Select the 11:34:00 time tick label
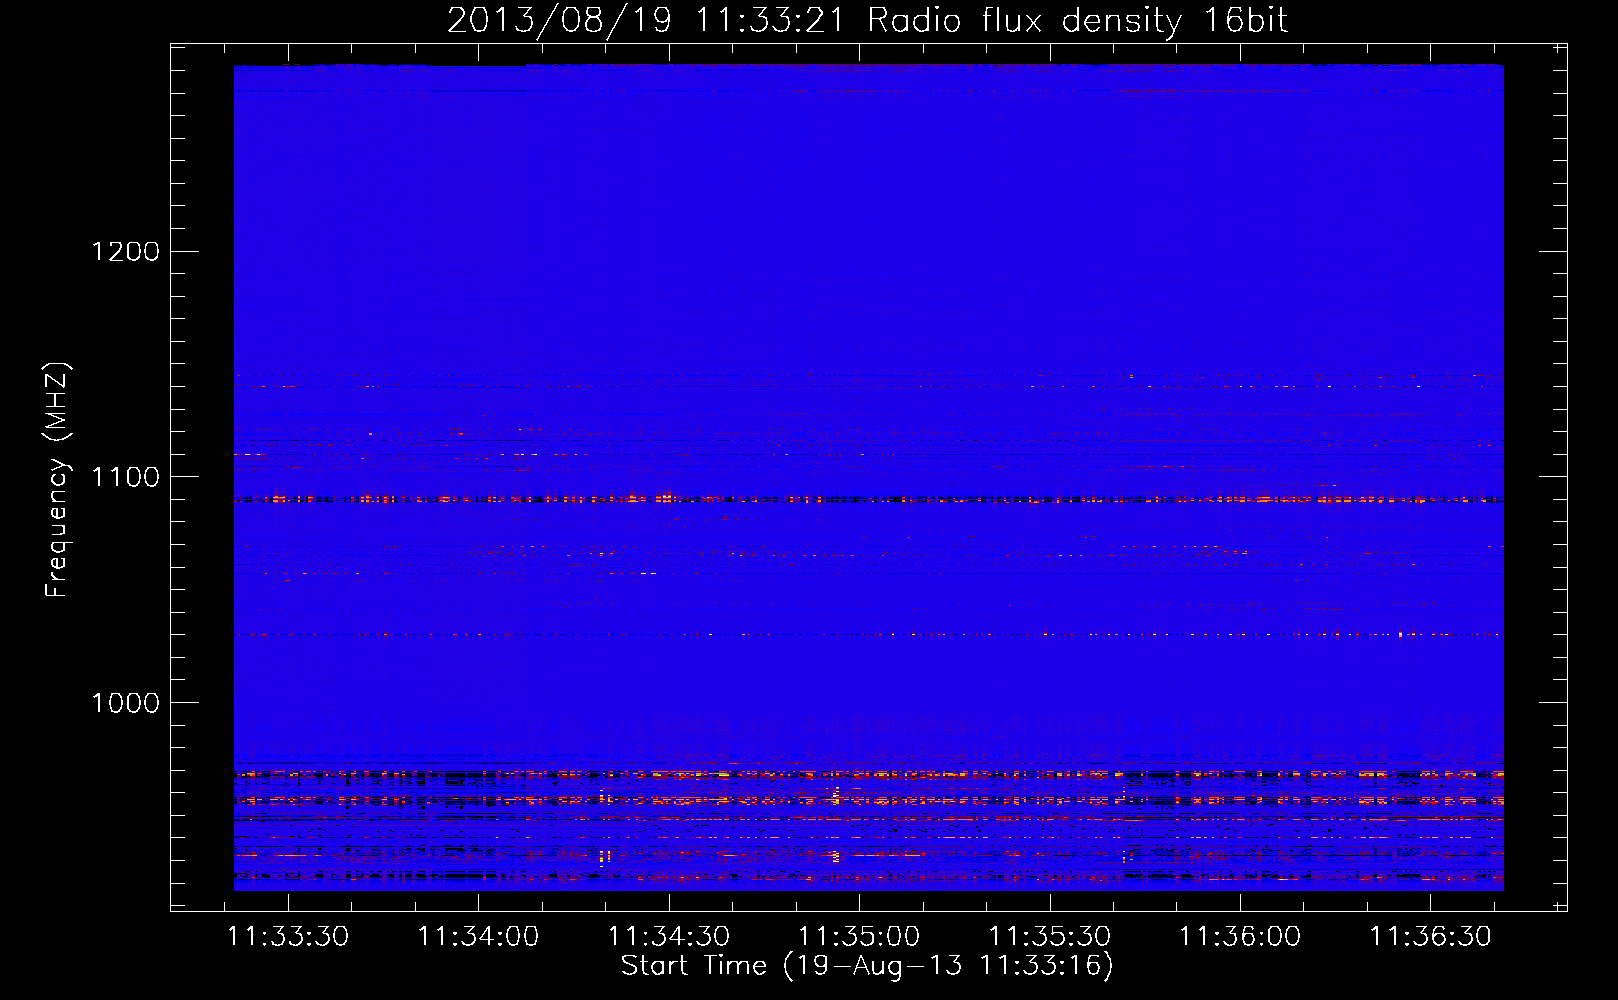This screenshot has width=1618, height=1000. point(478,936)
